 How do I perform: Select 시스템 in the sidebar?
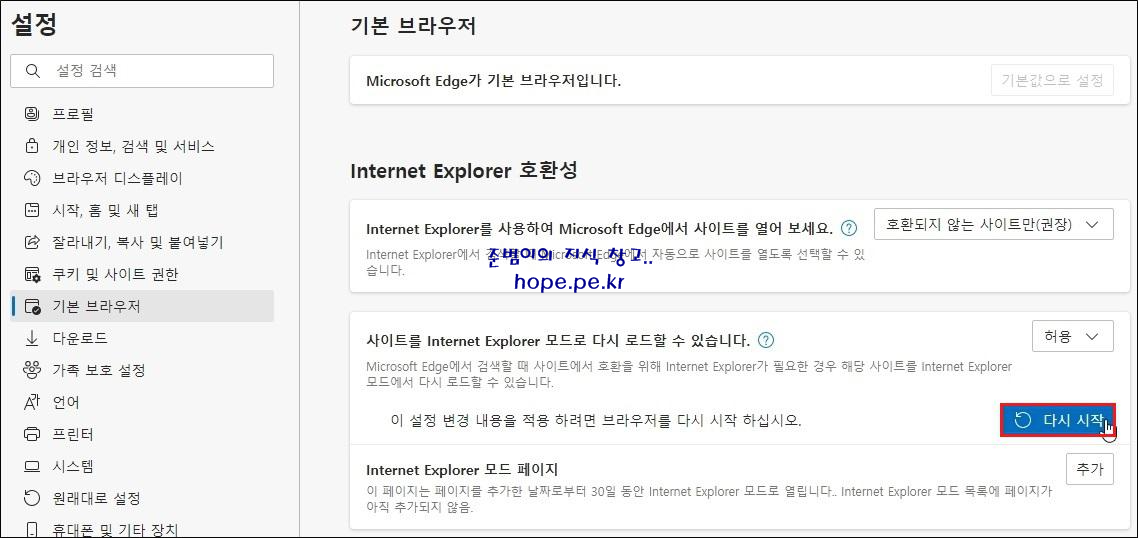pyautogui.click(x=142, y=466)
